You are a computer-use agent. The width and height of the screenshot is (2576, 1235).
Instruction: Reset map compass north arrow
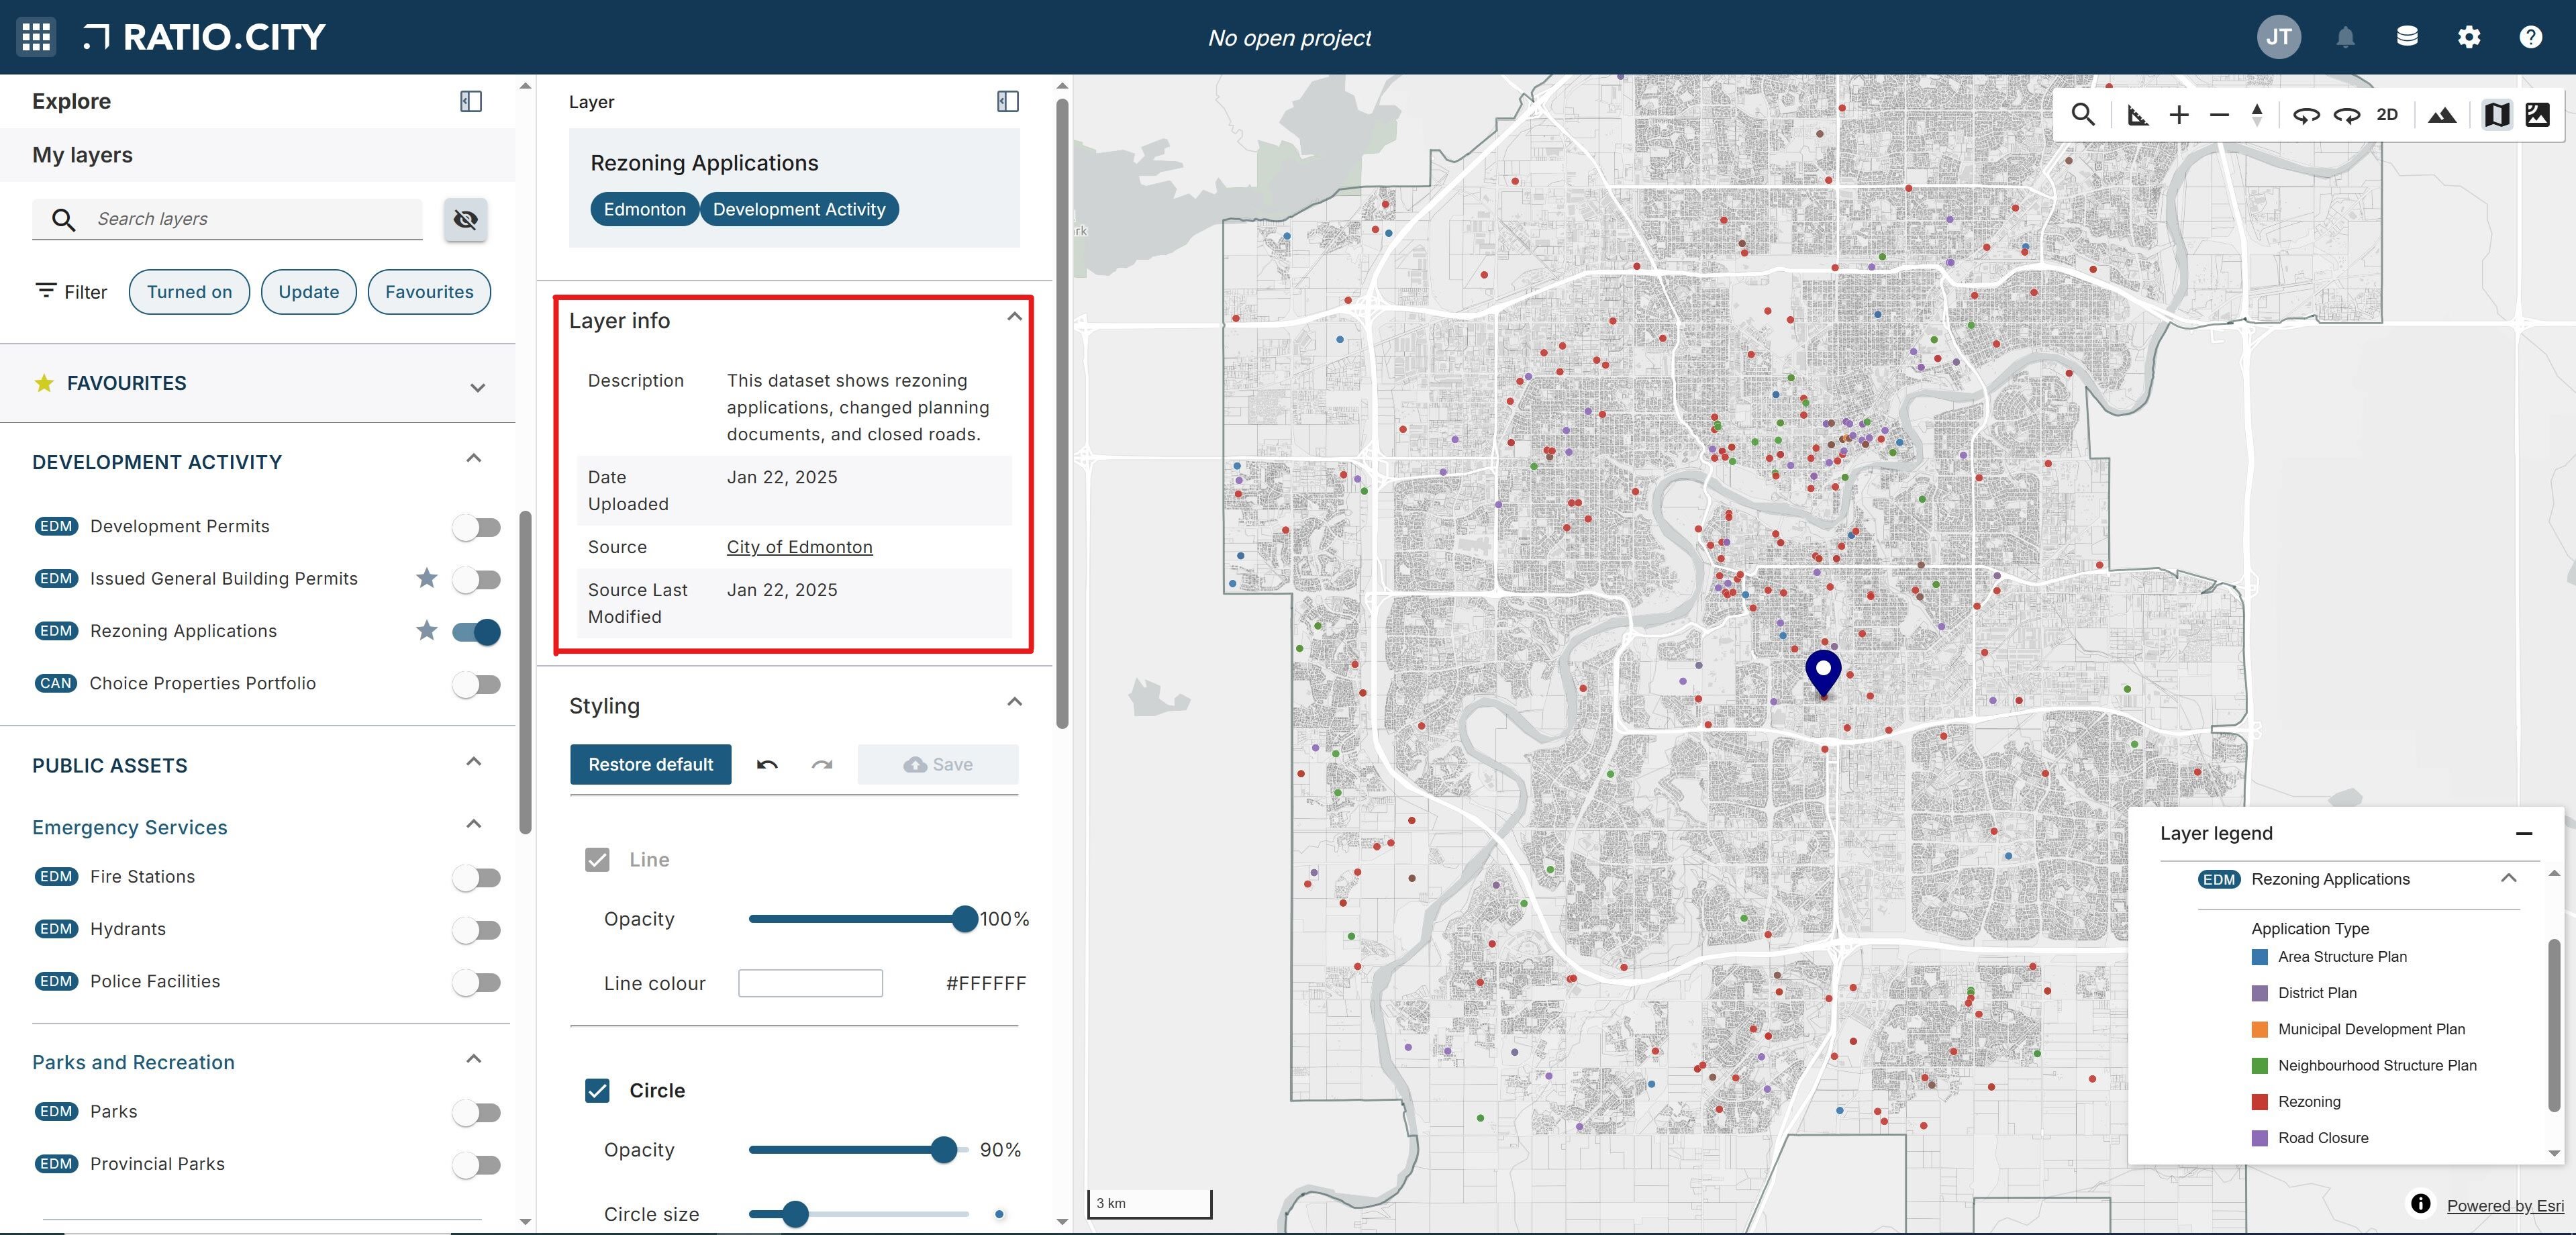pyautogui.click(x=2257, y=115)
